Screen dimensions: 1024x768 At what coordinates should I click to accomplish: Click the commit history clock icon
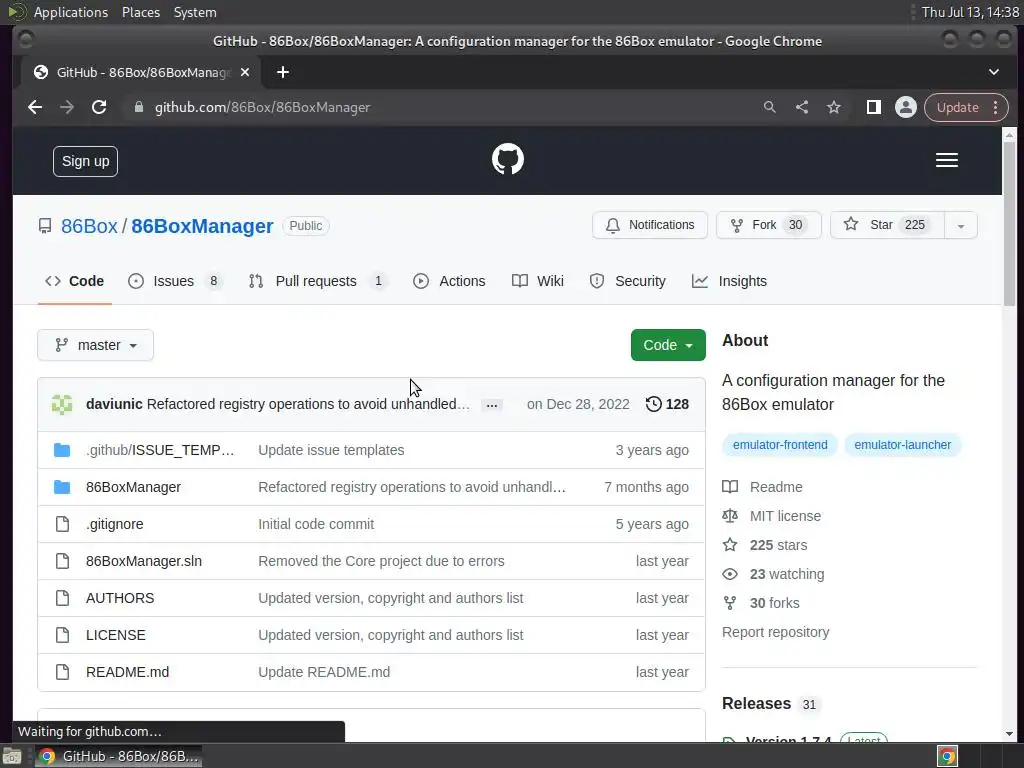coord(653,404)
